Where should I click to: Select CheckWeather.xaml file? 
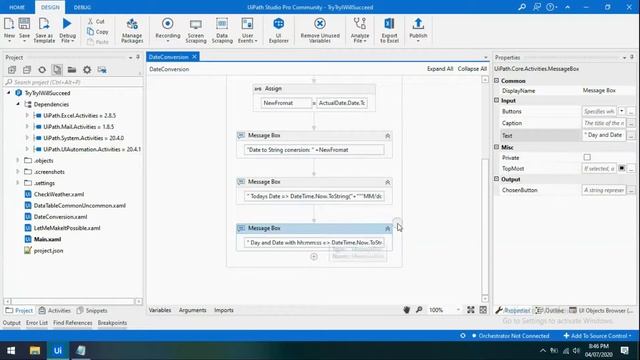pyautogui.click(x=59, y=194)
